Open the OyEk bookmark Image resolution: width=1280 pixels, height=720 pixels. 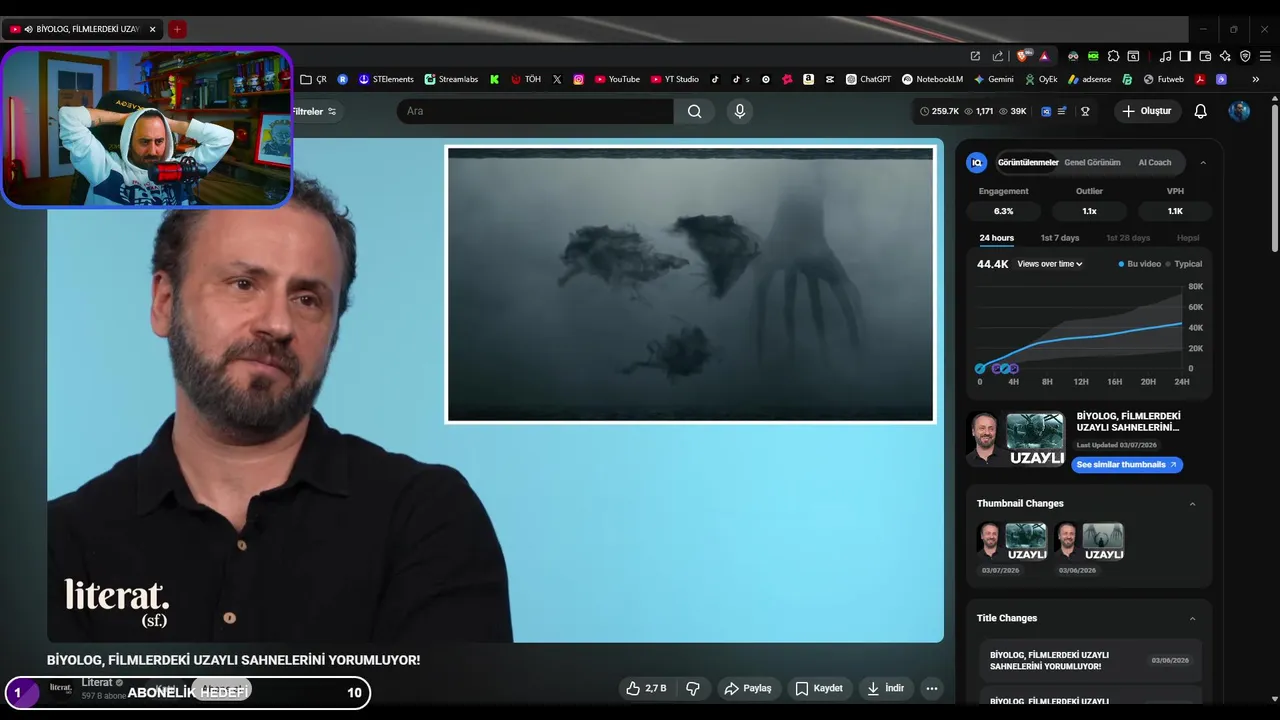tap(1040, 79)
